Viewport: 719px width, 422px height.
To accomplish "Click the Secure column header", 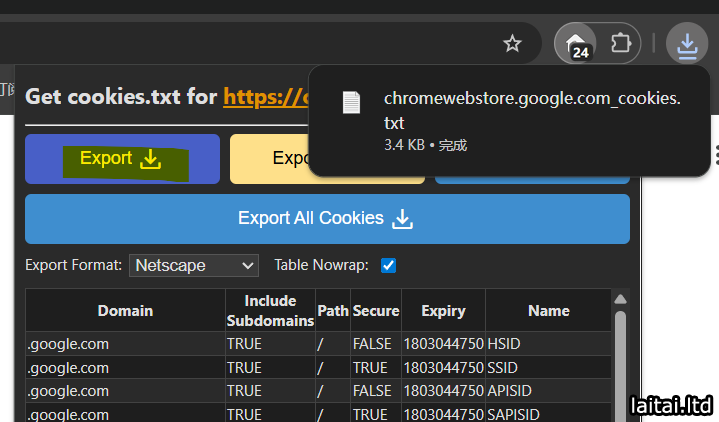I will coord(376,311).
